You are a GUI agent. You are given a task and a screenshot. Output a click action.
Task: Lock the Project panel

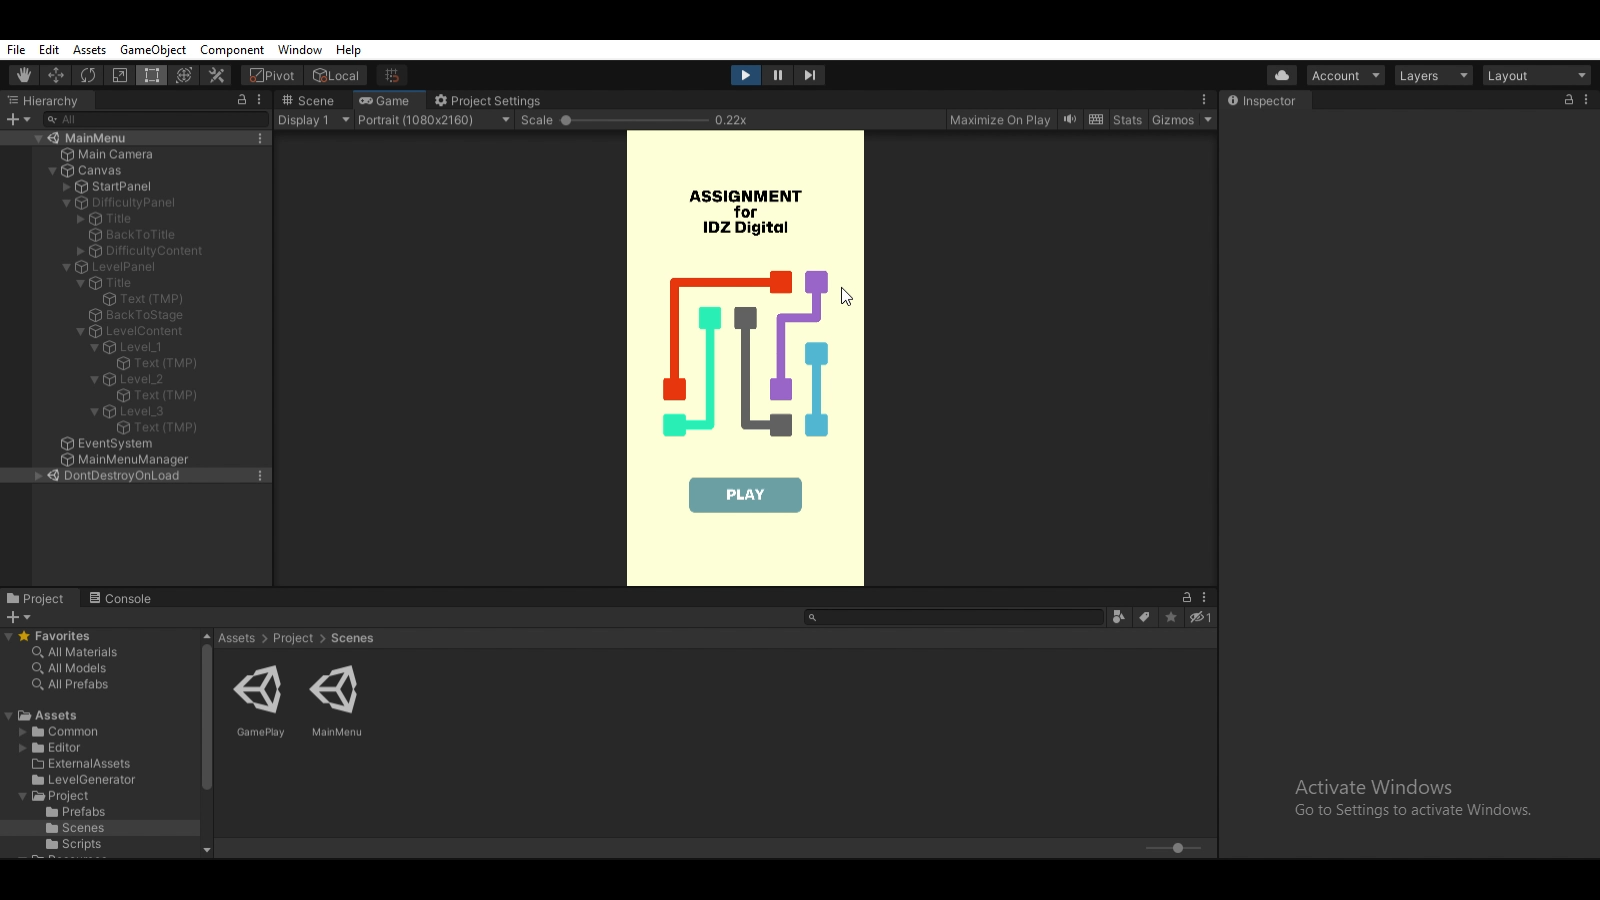(x=1187, y=598)
